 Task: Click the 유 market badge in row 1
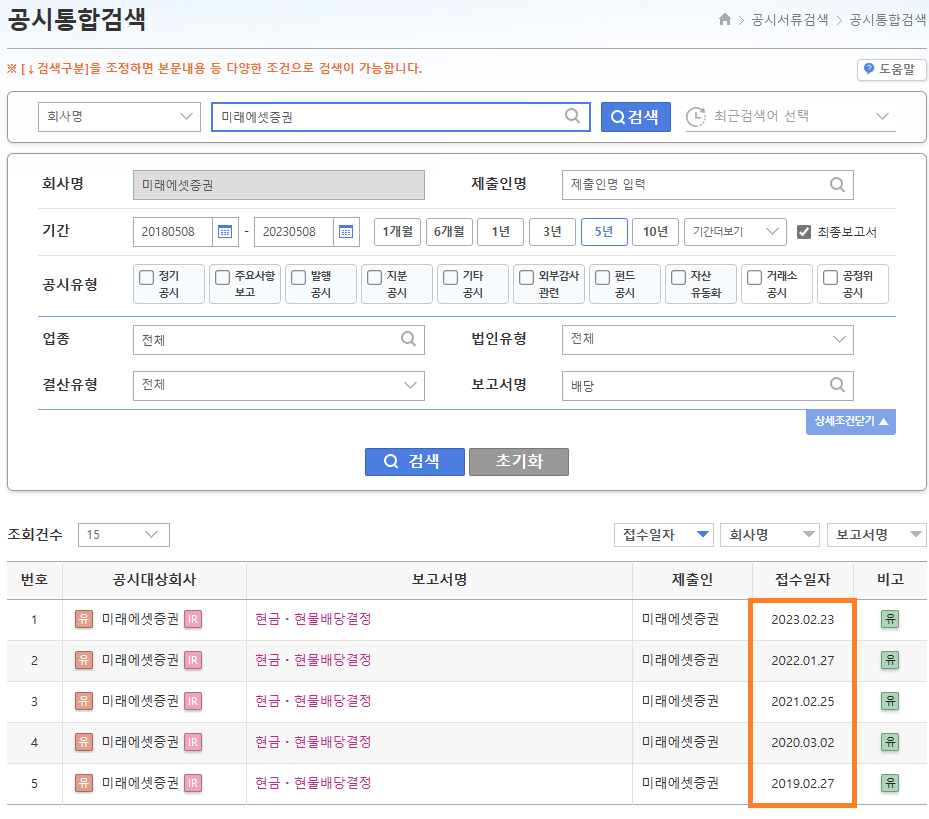[84, 619]
